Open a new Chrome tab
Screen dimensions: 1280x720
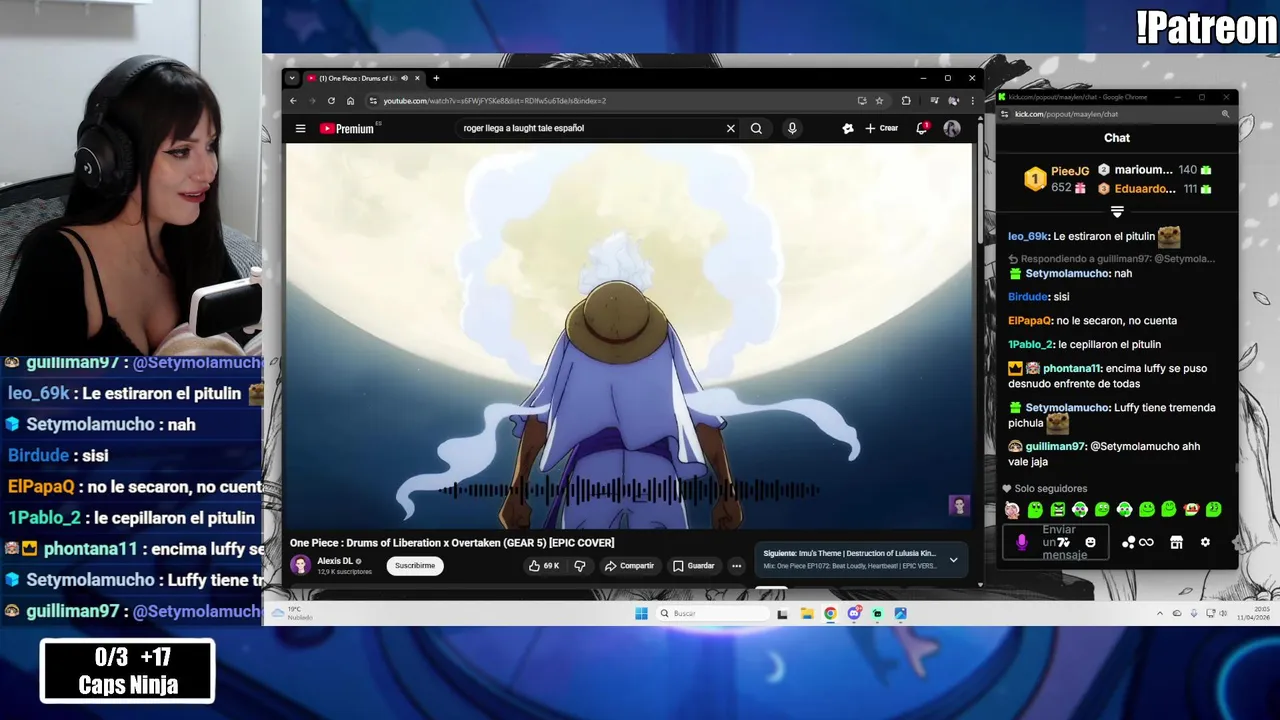point(436,78)
